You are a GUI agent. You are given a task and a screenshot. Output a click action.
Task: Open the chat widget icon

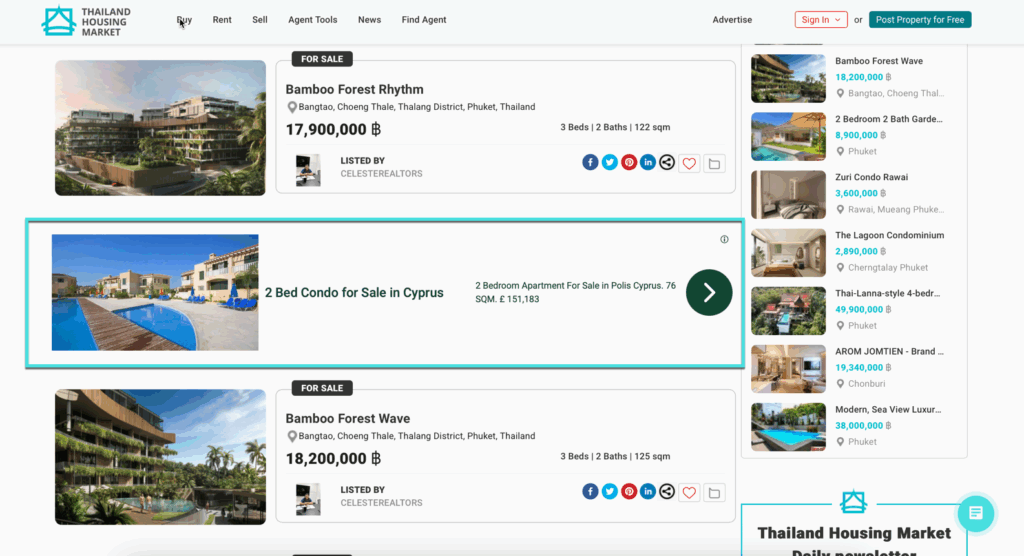point(976,513)
